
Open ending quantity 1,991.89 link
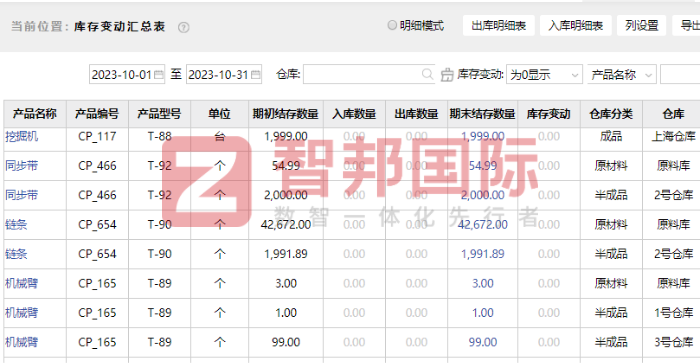(x=483, y=254)
